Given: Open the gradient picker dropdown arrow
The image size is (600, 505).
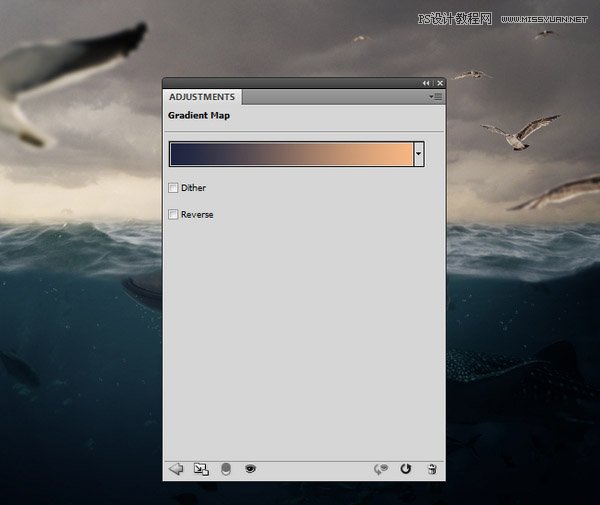Looking at the screenshot, I should click(x=419, y=154).
